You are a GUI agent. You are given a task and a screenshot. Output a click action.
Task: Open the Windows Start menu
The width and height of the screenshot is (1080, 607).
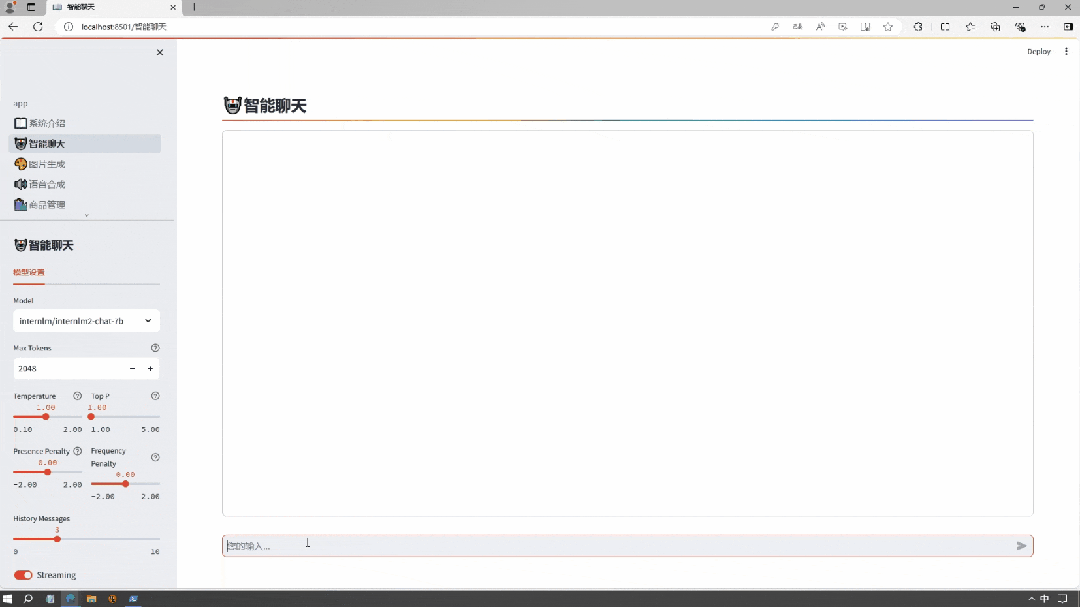tap(8, 599)
